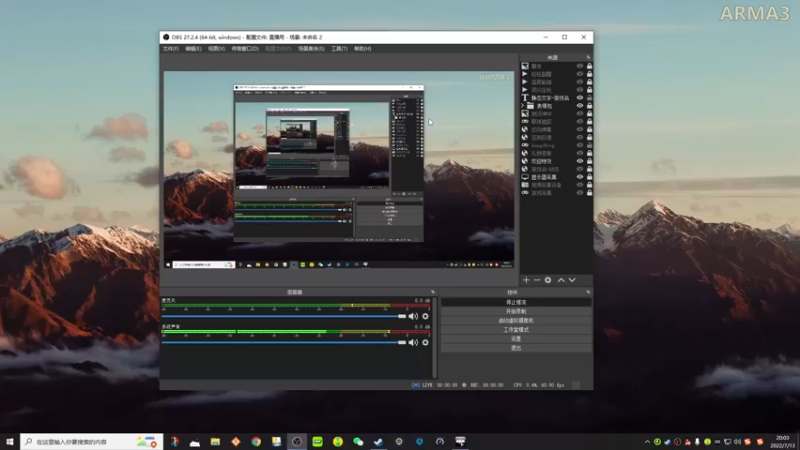Toggle visibility eye of 表情包 group

pos(580,106)
